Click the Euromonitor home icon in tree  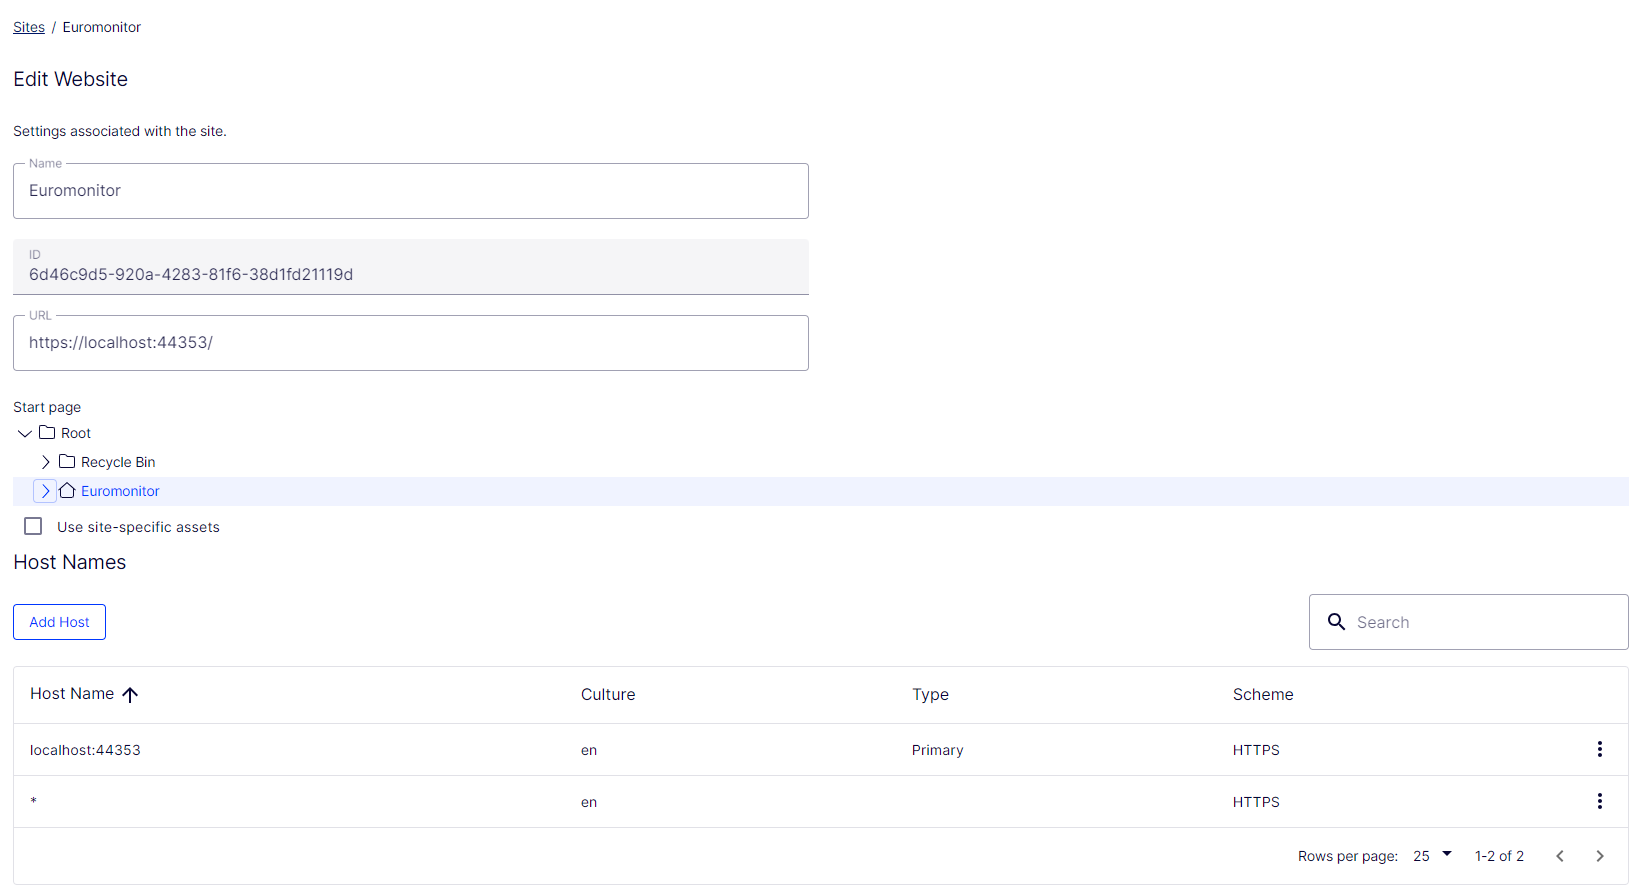[67, 491]
